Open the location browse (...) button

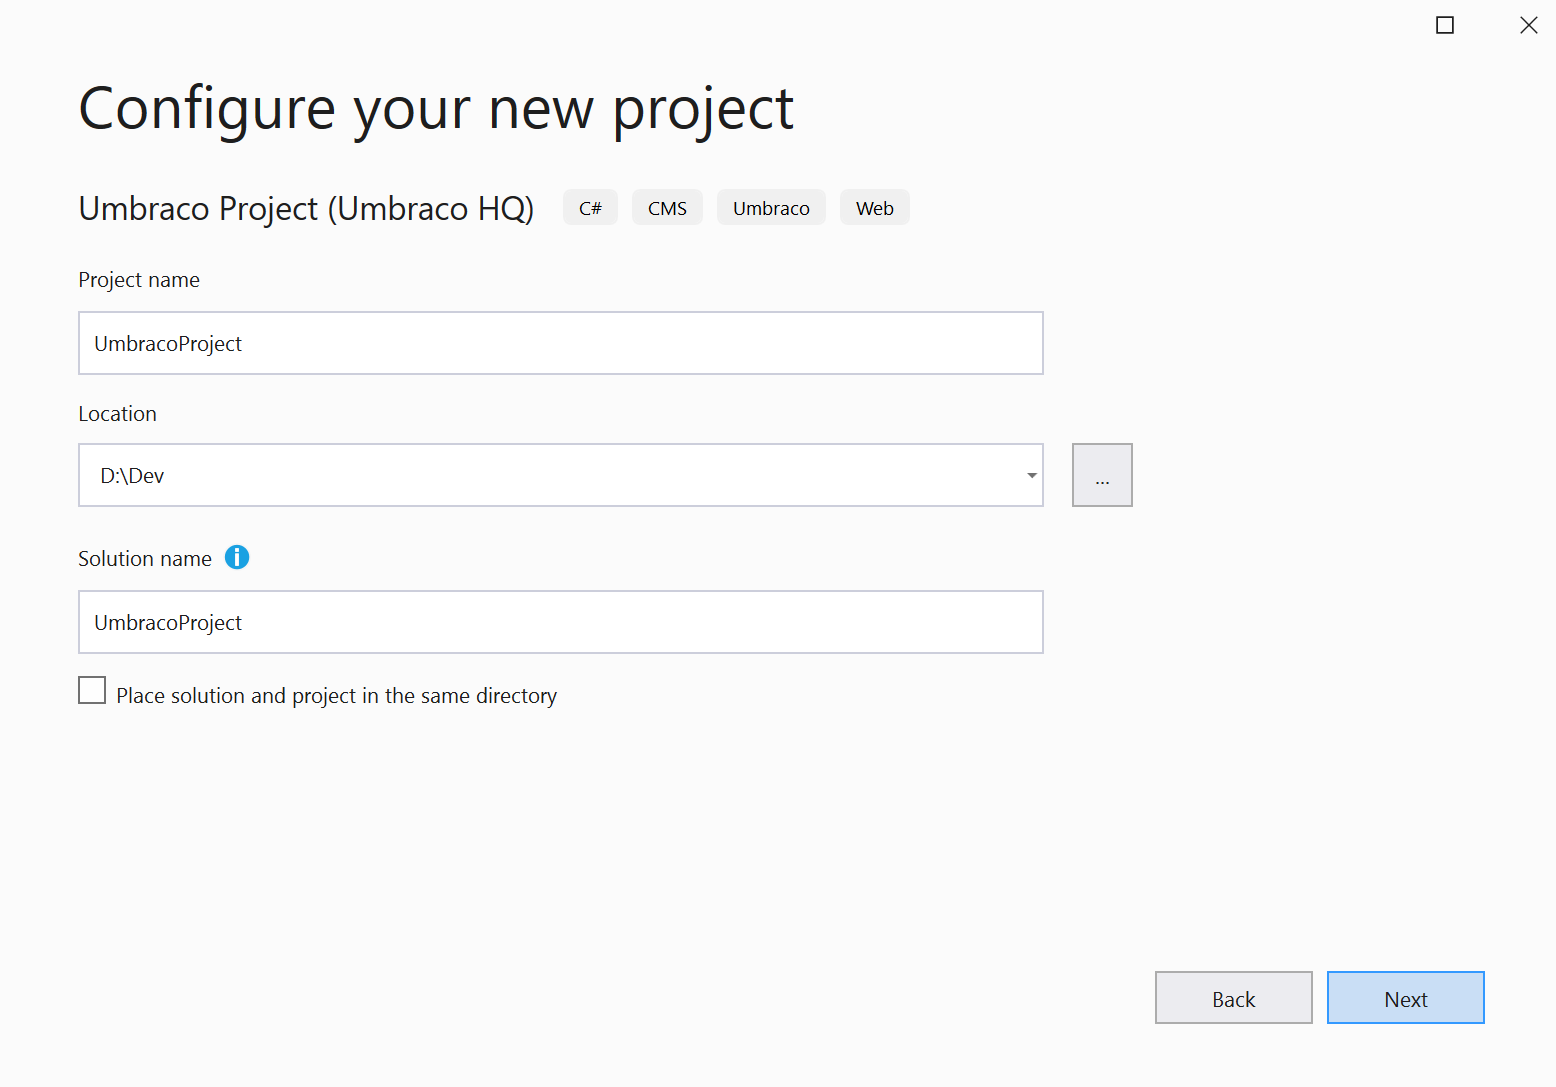[1102, 476]
